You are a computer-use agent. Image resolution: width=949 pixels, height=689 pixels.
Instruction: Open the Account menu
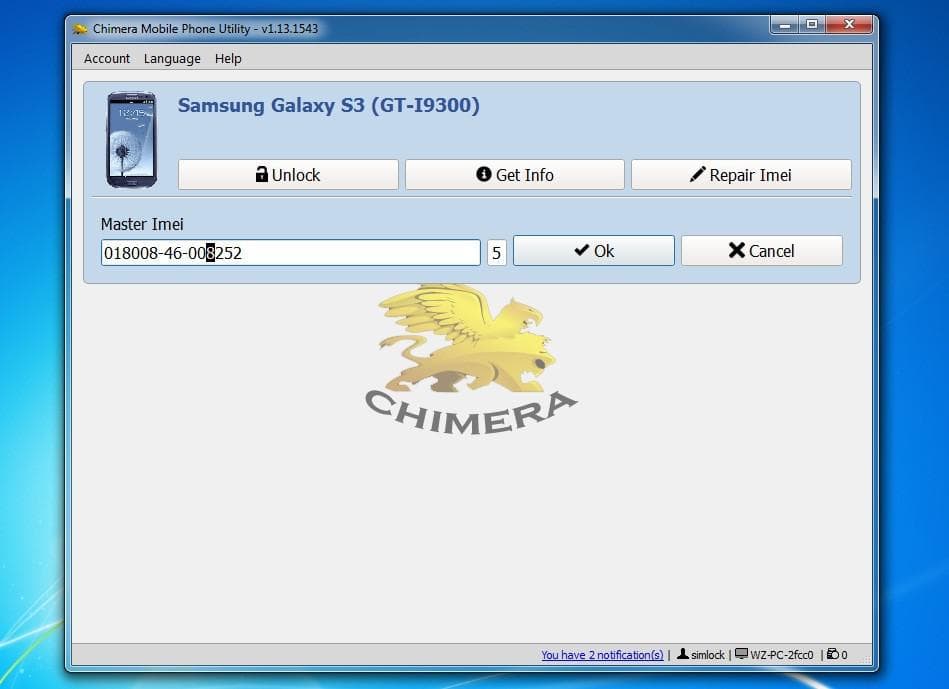[x=106, y=58]
